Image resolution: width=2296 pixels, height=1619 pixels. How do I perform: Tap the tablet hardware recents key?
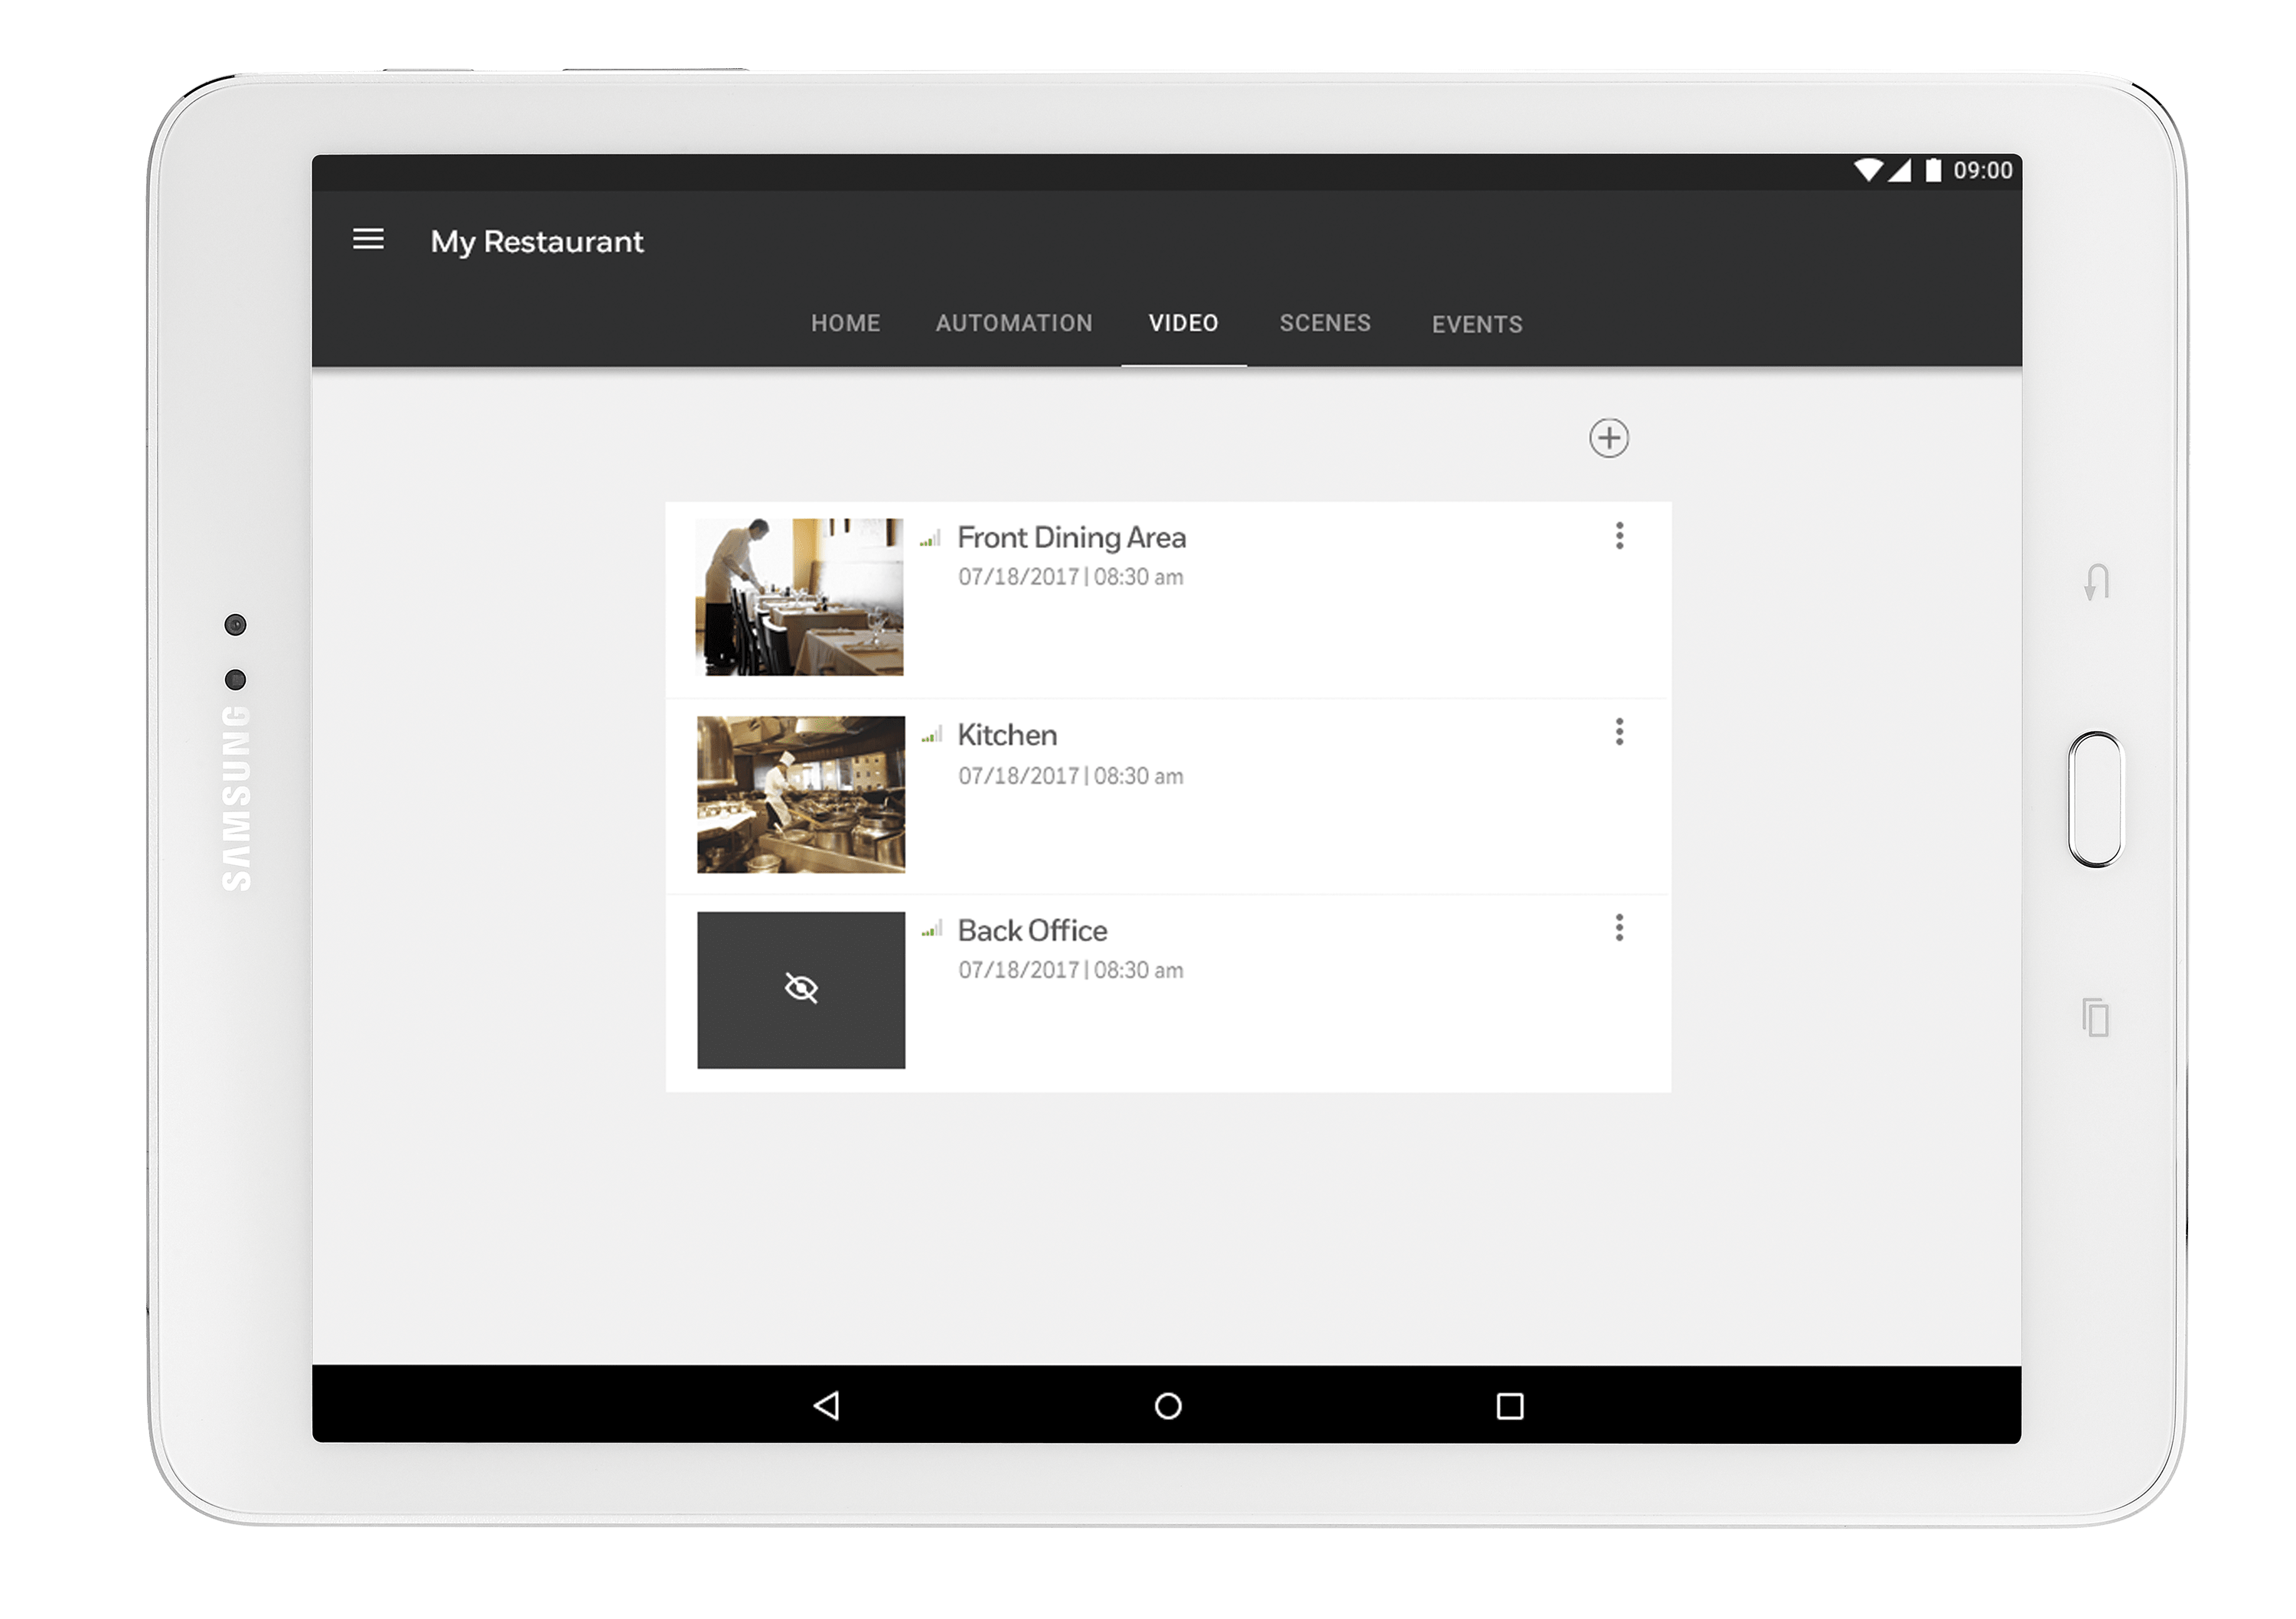(2096, 1018)
